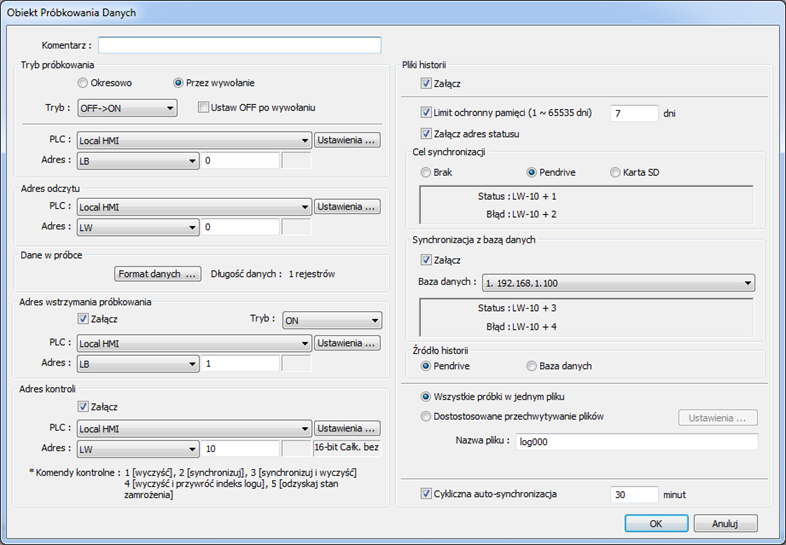Viewport: 786px width, 545px height.
Task: Open Ustawienia in Adres wstrzymania próbkowania
Action: pyautogui.click(x=347, y=343)
